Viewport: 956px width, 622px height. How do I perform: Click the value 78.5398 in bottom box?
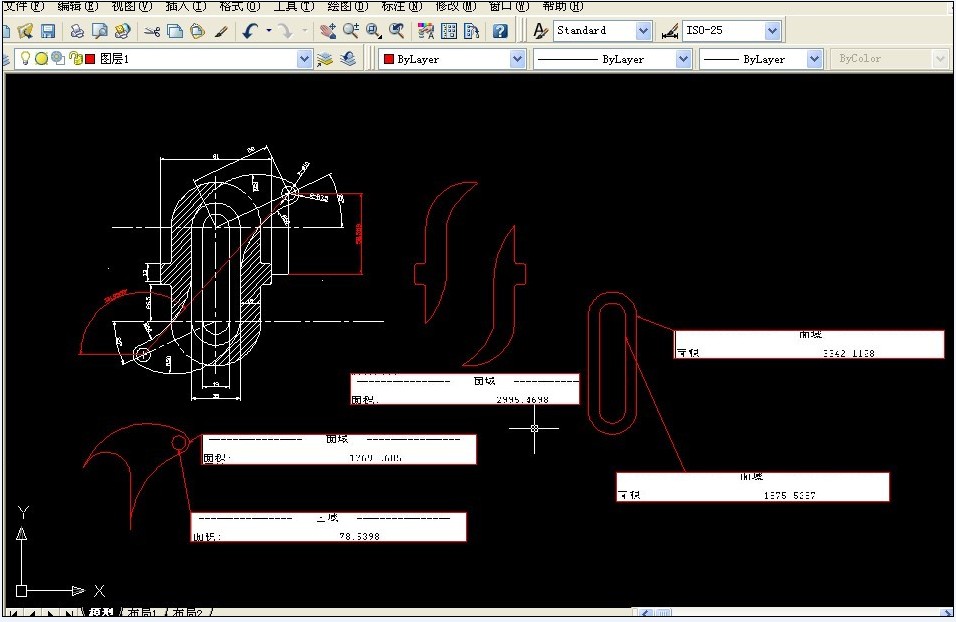pyautogui.click(x=359, y=536)
